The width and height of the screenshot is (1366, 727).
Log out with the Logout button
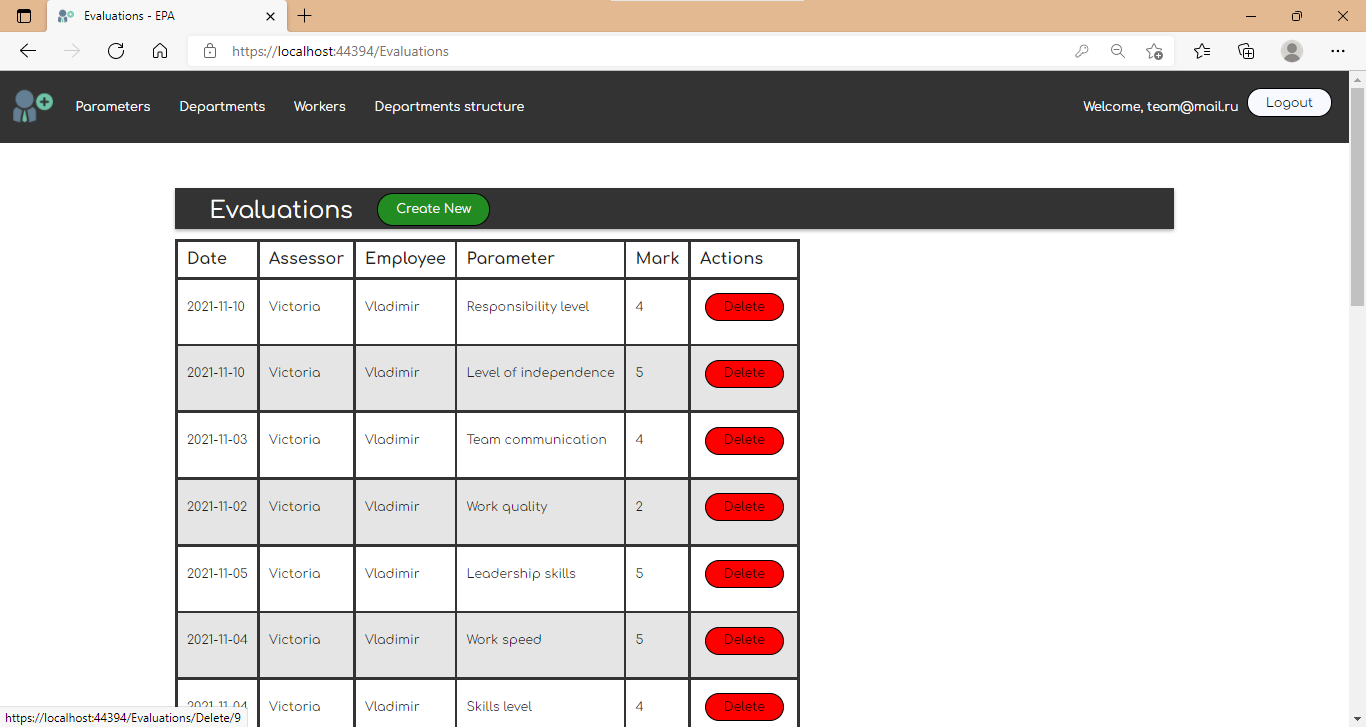(x=1289, y=103)
